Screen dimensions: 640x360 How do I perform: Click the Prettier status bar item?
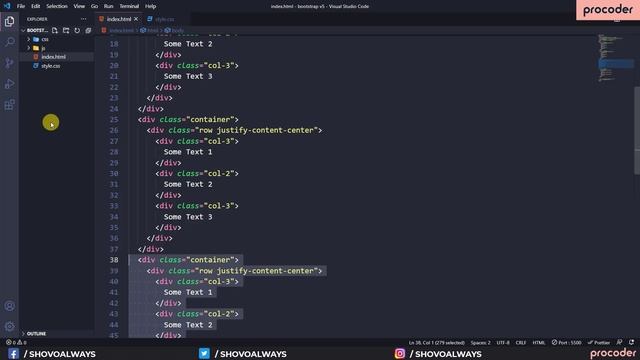(599, 342)
